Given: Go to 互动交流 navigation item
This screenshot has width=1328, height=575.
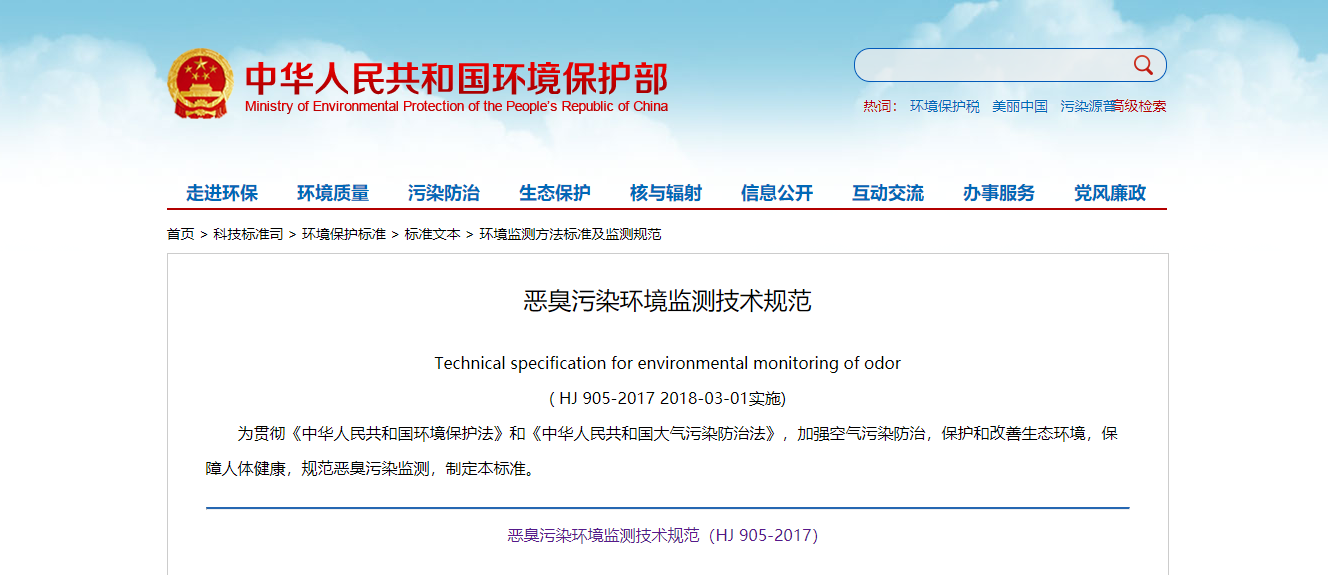Looking at the screenshot, I should pos(888,193).
